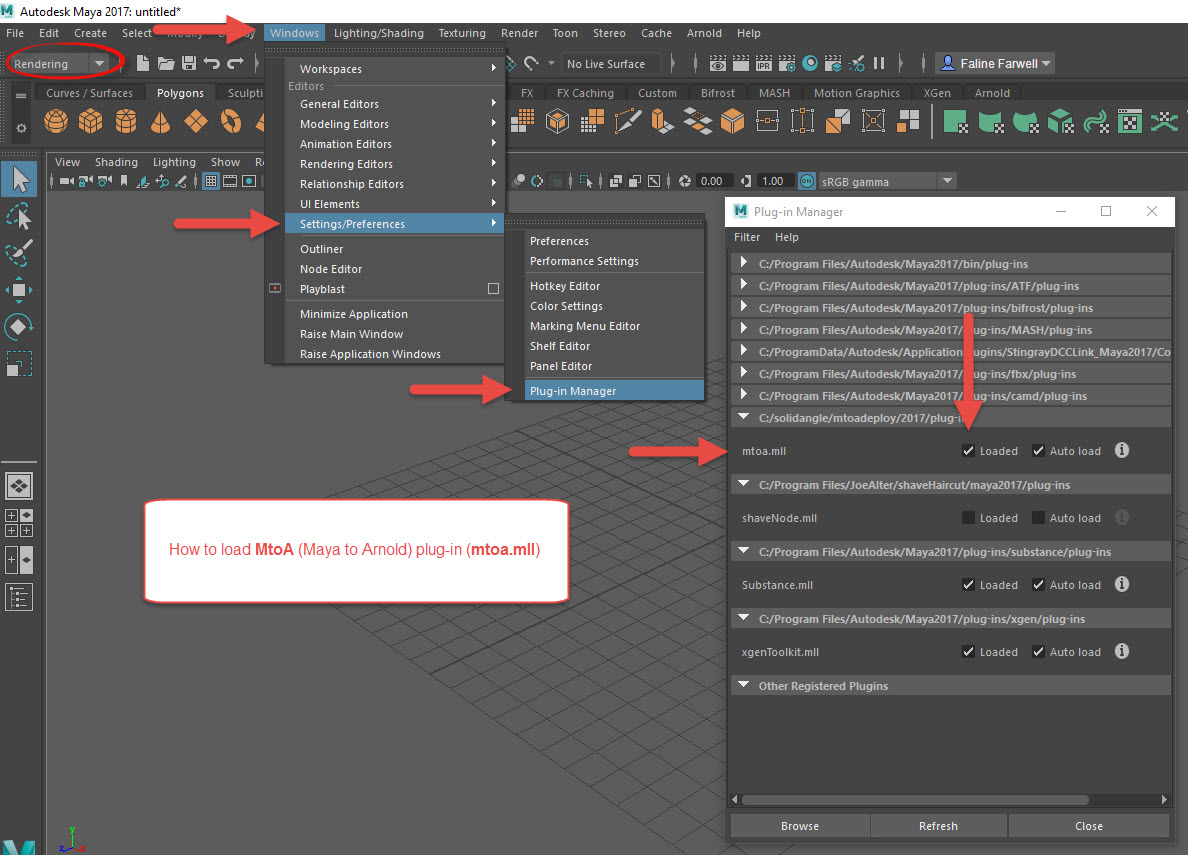Click the Open Scene folder icon
Viewport: 1188px width, 855px height.
click(166, 64)
